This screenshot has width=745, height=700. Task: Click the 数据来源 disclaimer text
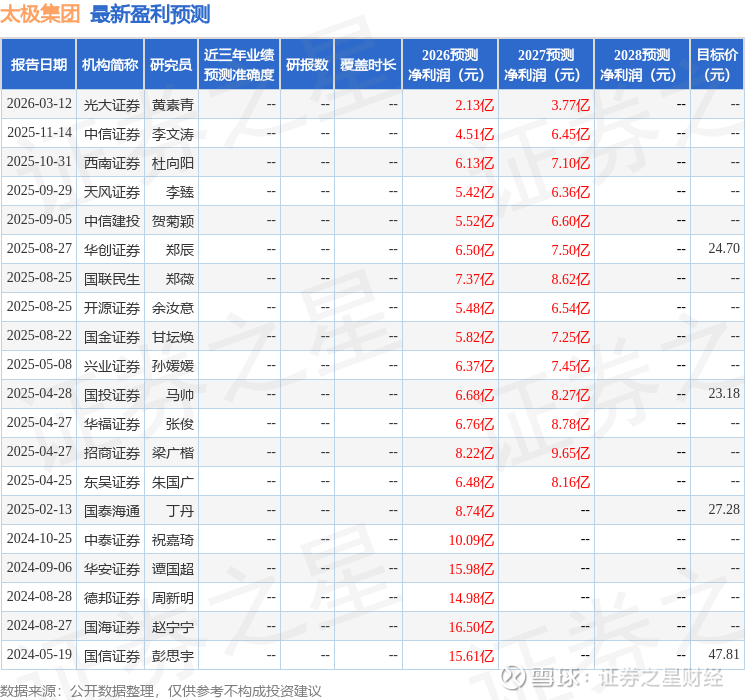161,690
